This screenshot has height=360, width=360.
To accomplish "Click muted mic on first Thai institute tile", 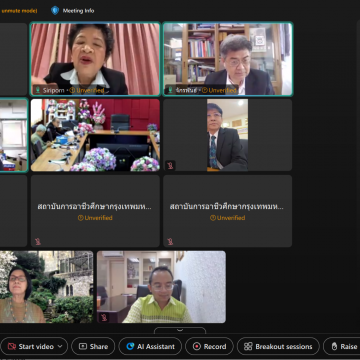I will coord(38,242).
